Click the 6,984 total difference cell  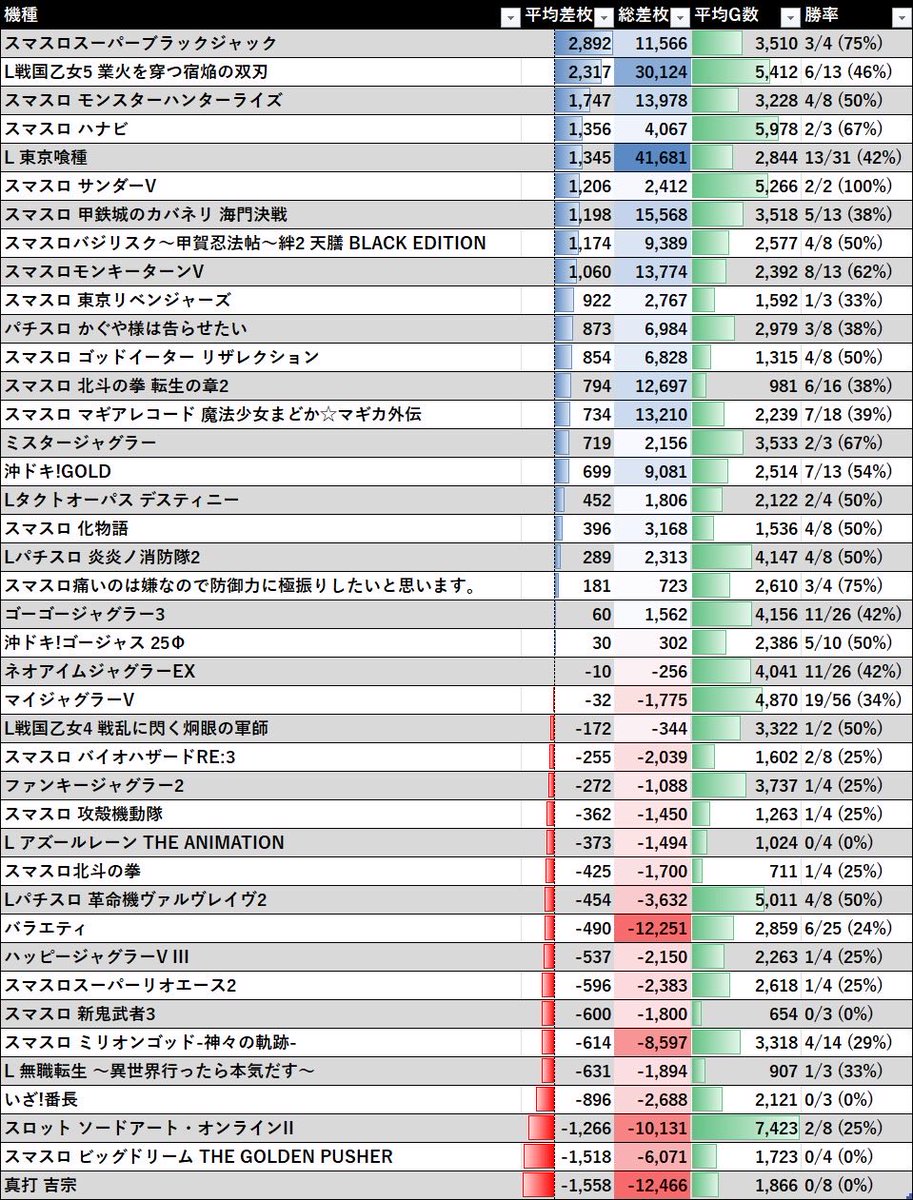coord(651,329)
